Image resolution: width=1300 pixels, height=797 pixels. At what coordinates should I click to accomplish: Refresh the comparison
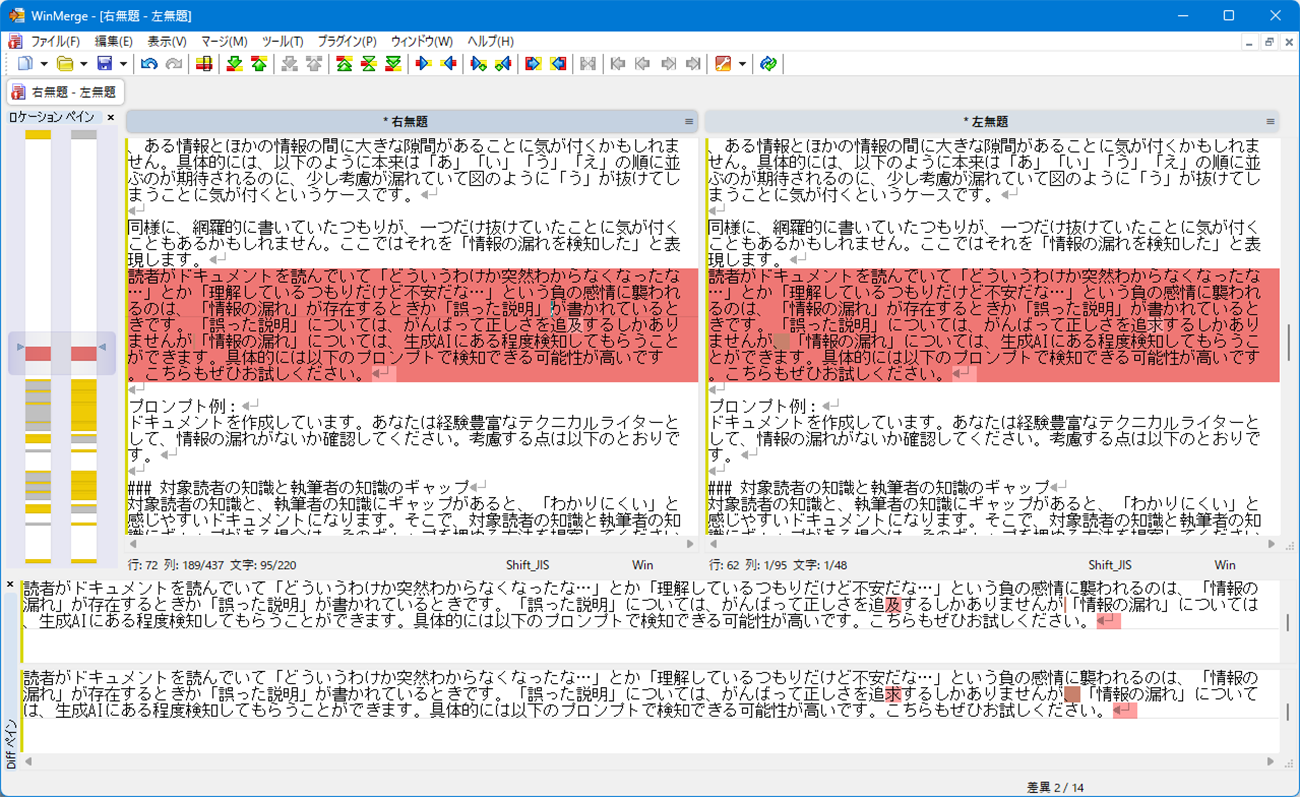tap(768, 64)
